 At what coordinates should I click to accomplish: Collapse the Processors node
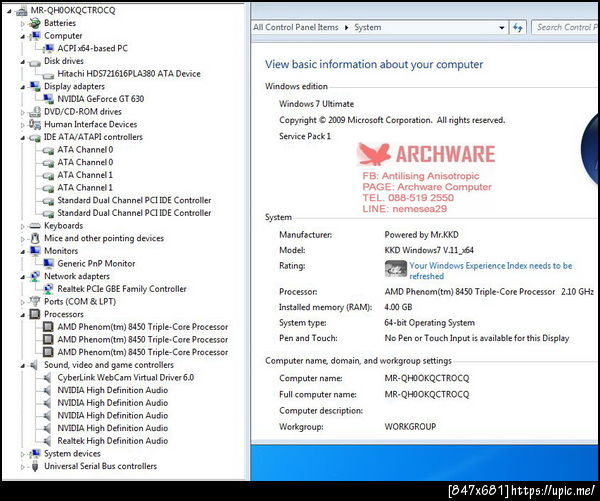23,315
